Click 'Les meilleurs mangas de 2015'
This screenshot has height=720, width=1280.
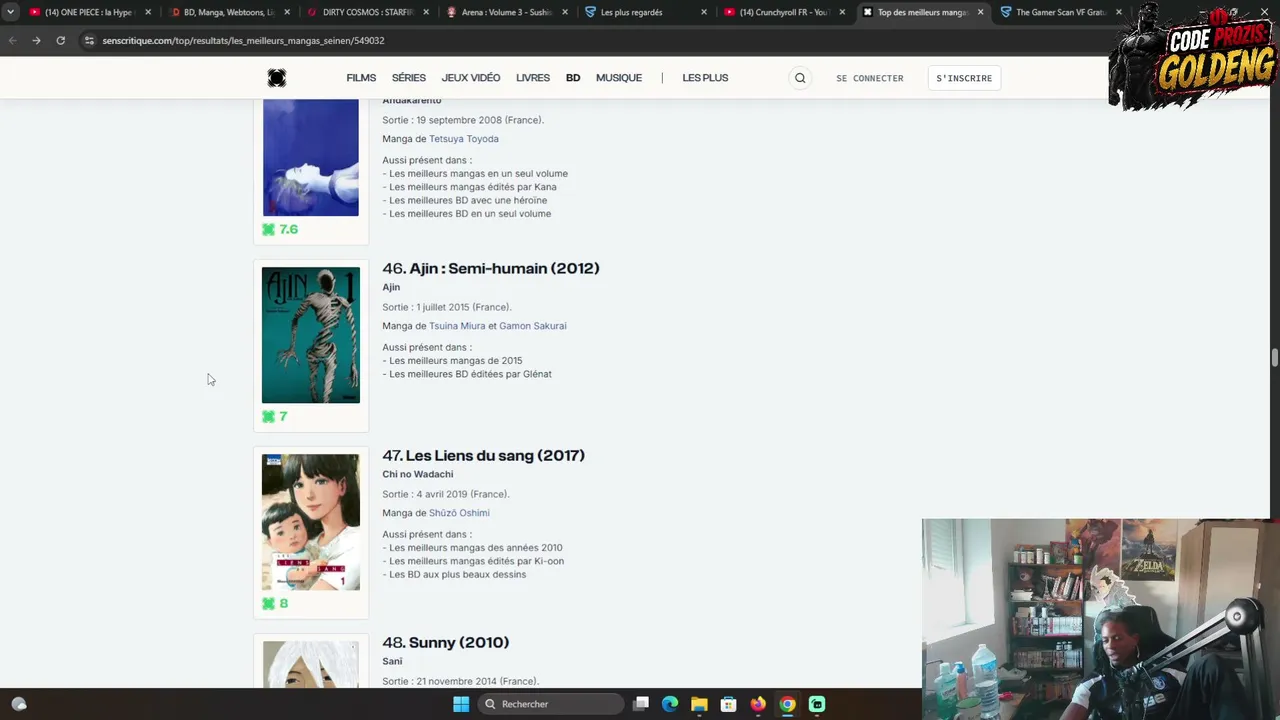click(x=456, y=361)
